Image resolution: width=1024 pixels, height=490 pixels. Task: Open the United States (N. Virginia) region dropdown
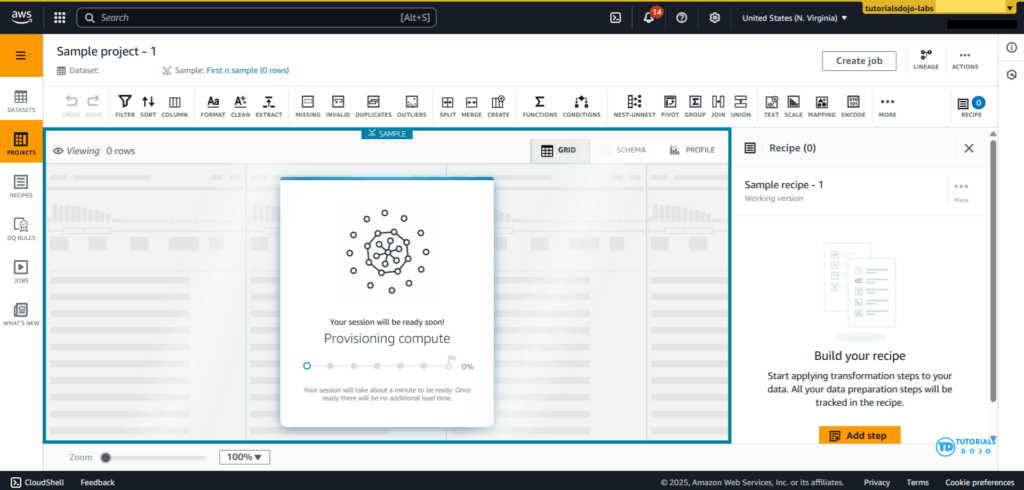tap(794, 18)
